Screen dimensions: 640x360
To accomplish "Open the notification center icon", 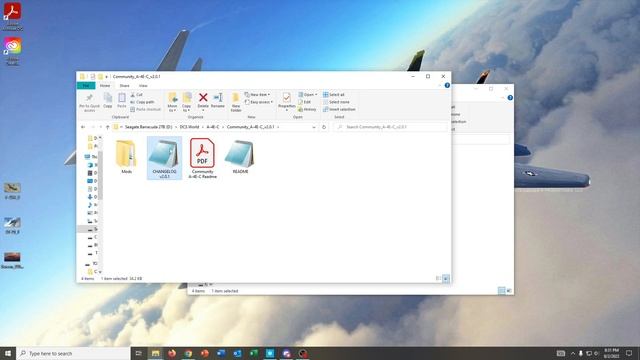I will click(629, 353).
